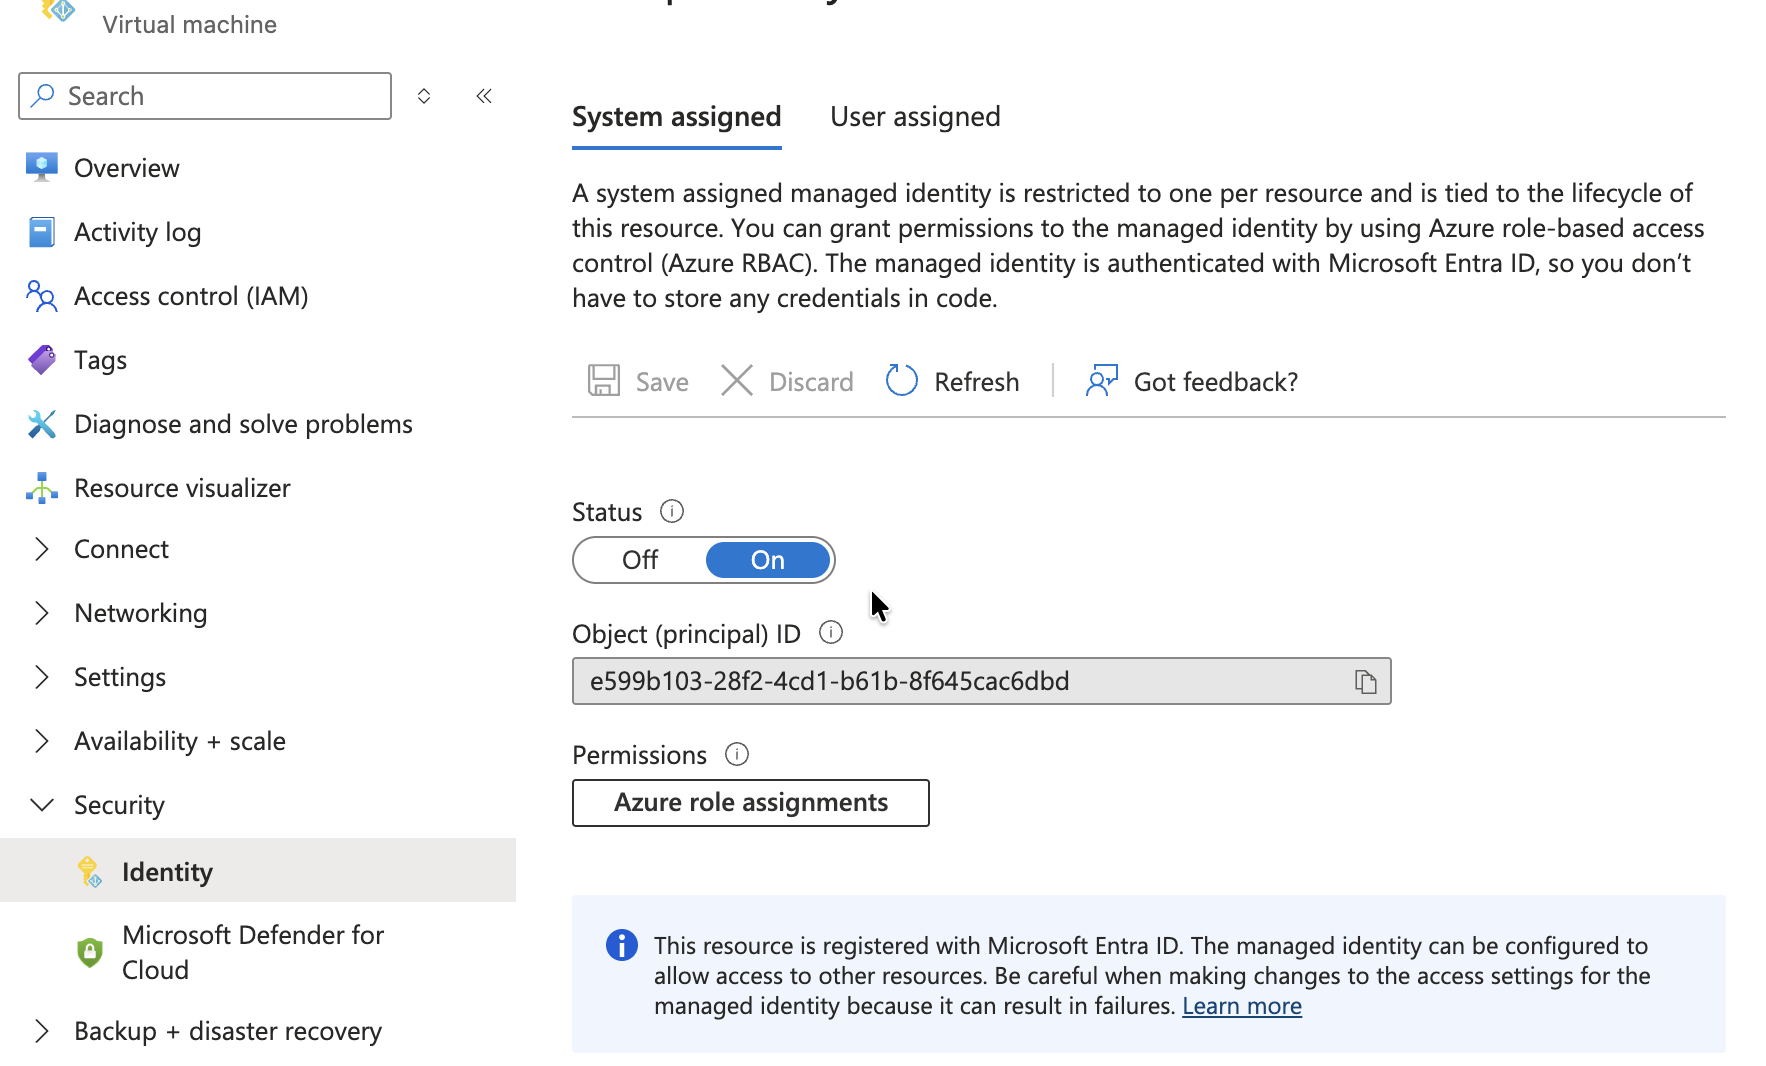Expand the Networking section
Screen dimensions: 1766x1066
[140, 612]
